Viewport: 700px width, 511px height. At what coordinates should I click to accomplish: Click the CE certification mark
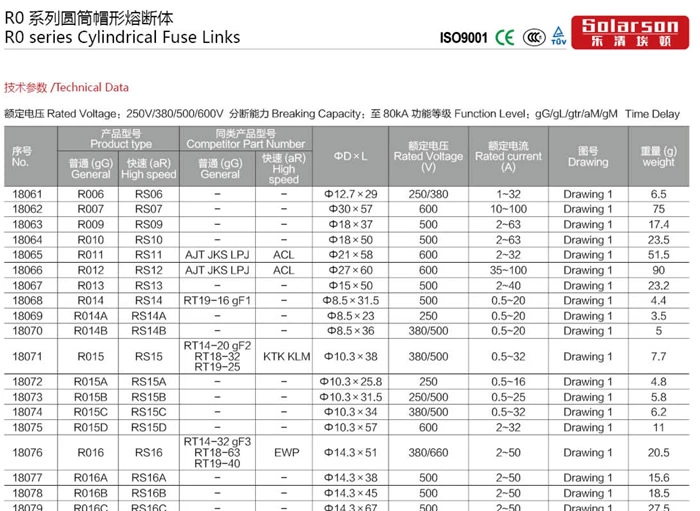tap(505, 38)
